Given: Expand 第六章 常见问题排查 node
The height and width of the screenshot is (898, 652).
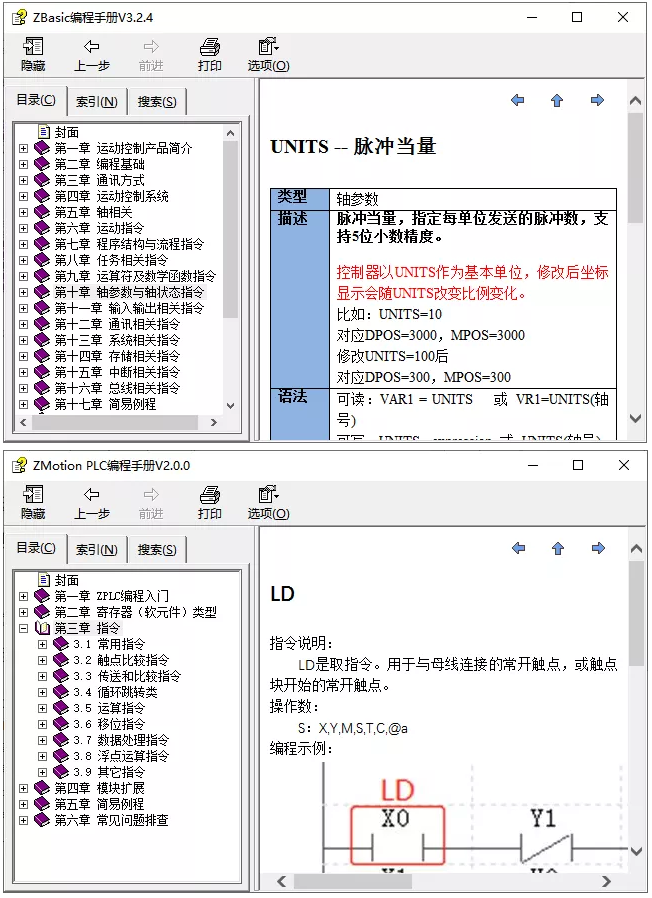Looking at the screenshot, I should (23, 820).
